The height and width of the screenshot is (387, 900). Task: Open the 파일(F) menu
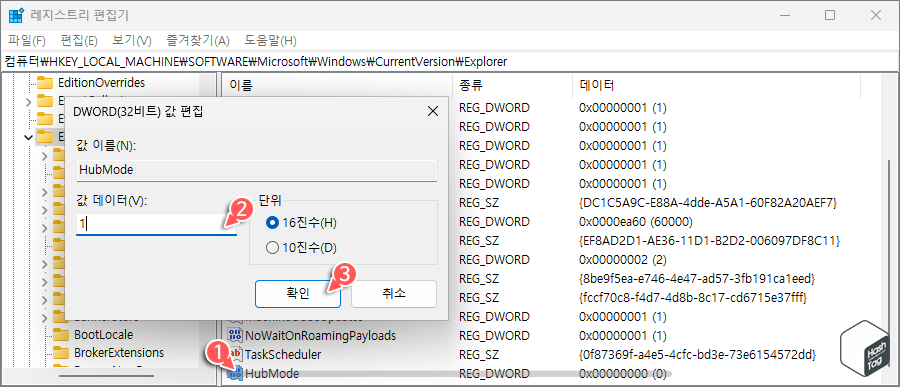[x=27, y=41]
